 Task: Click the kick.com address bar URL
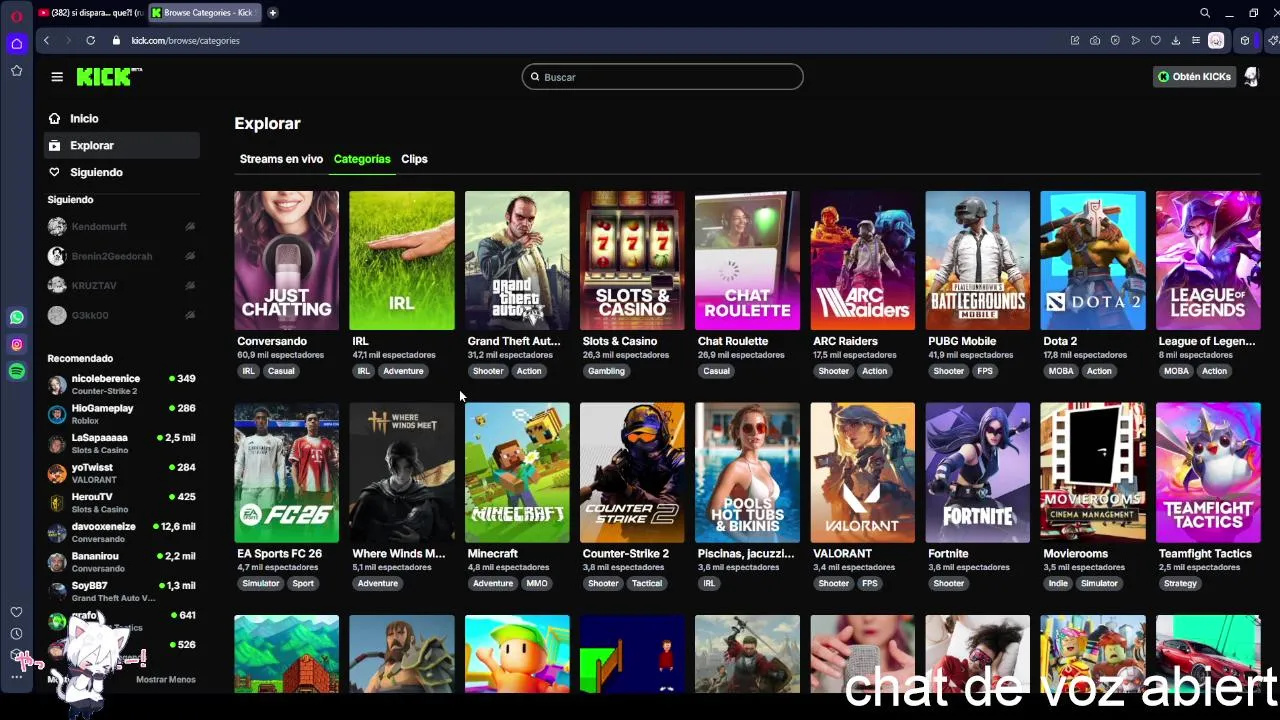(185, 41)
